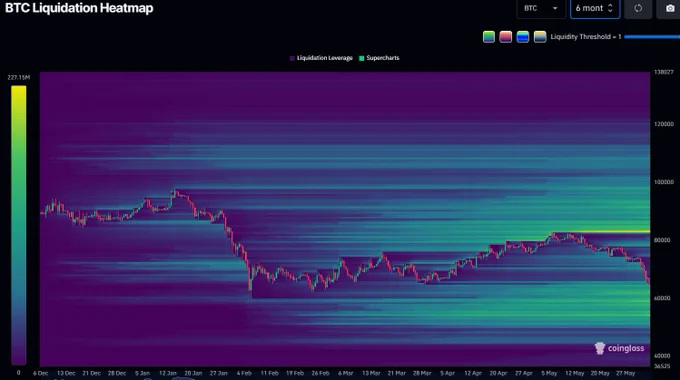The width and height of the screenshot is (680, 380).
Task: Click the 12 May date axis label
Action: click(575, 373)
